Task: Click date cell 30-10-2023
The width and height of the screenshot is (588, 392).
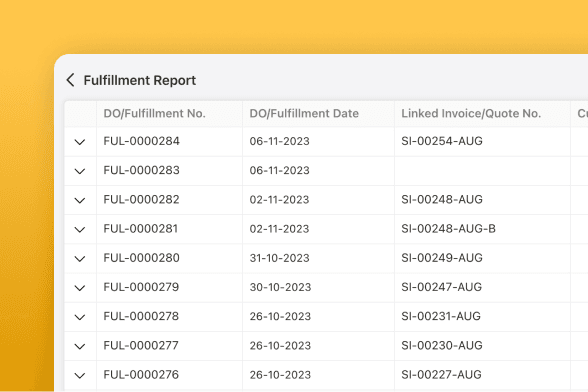Action: 318,287
